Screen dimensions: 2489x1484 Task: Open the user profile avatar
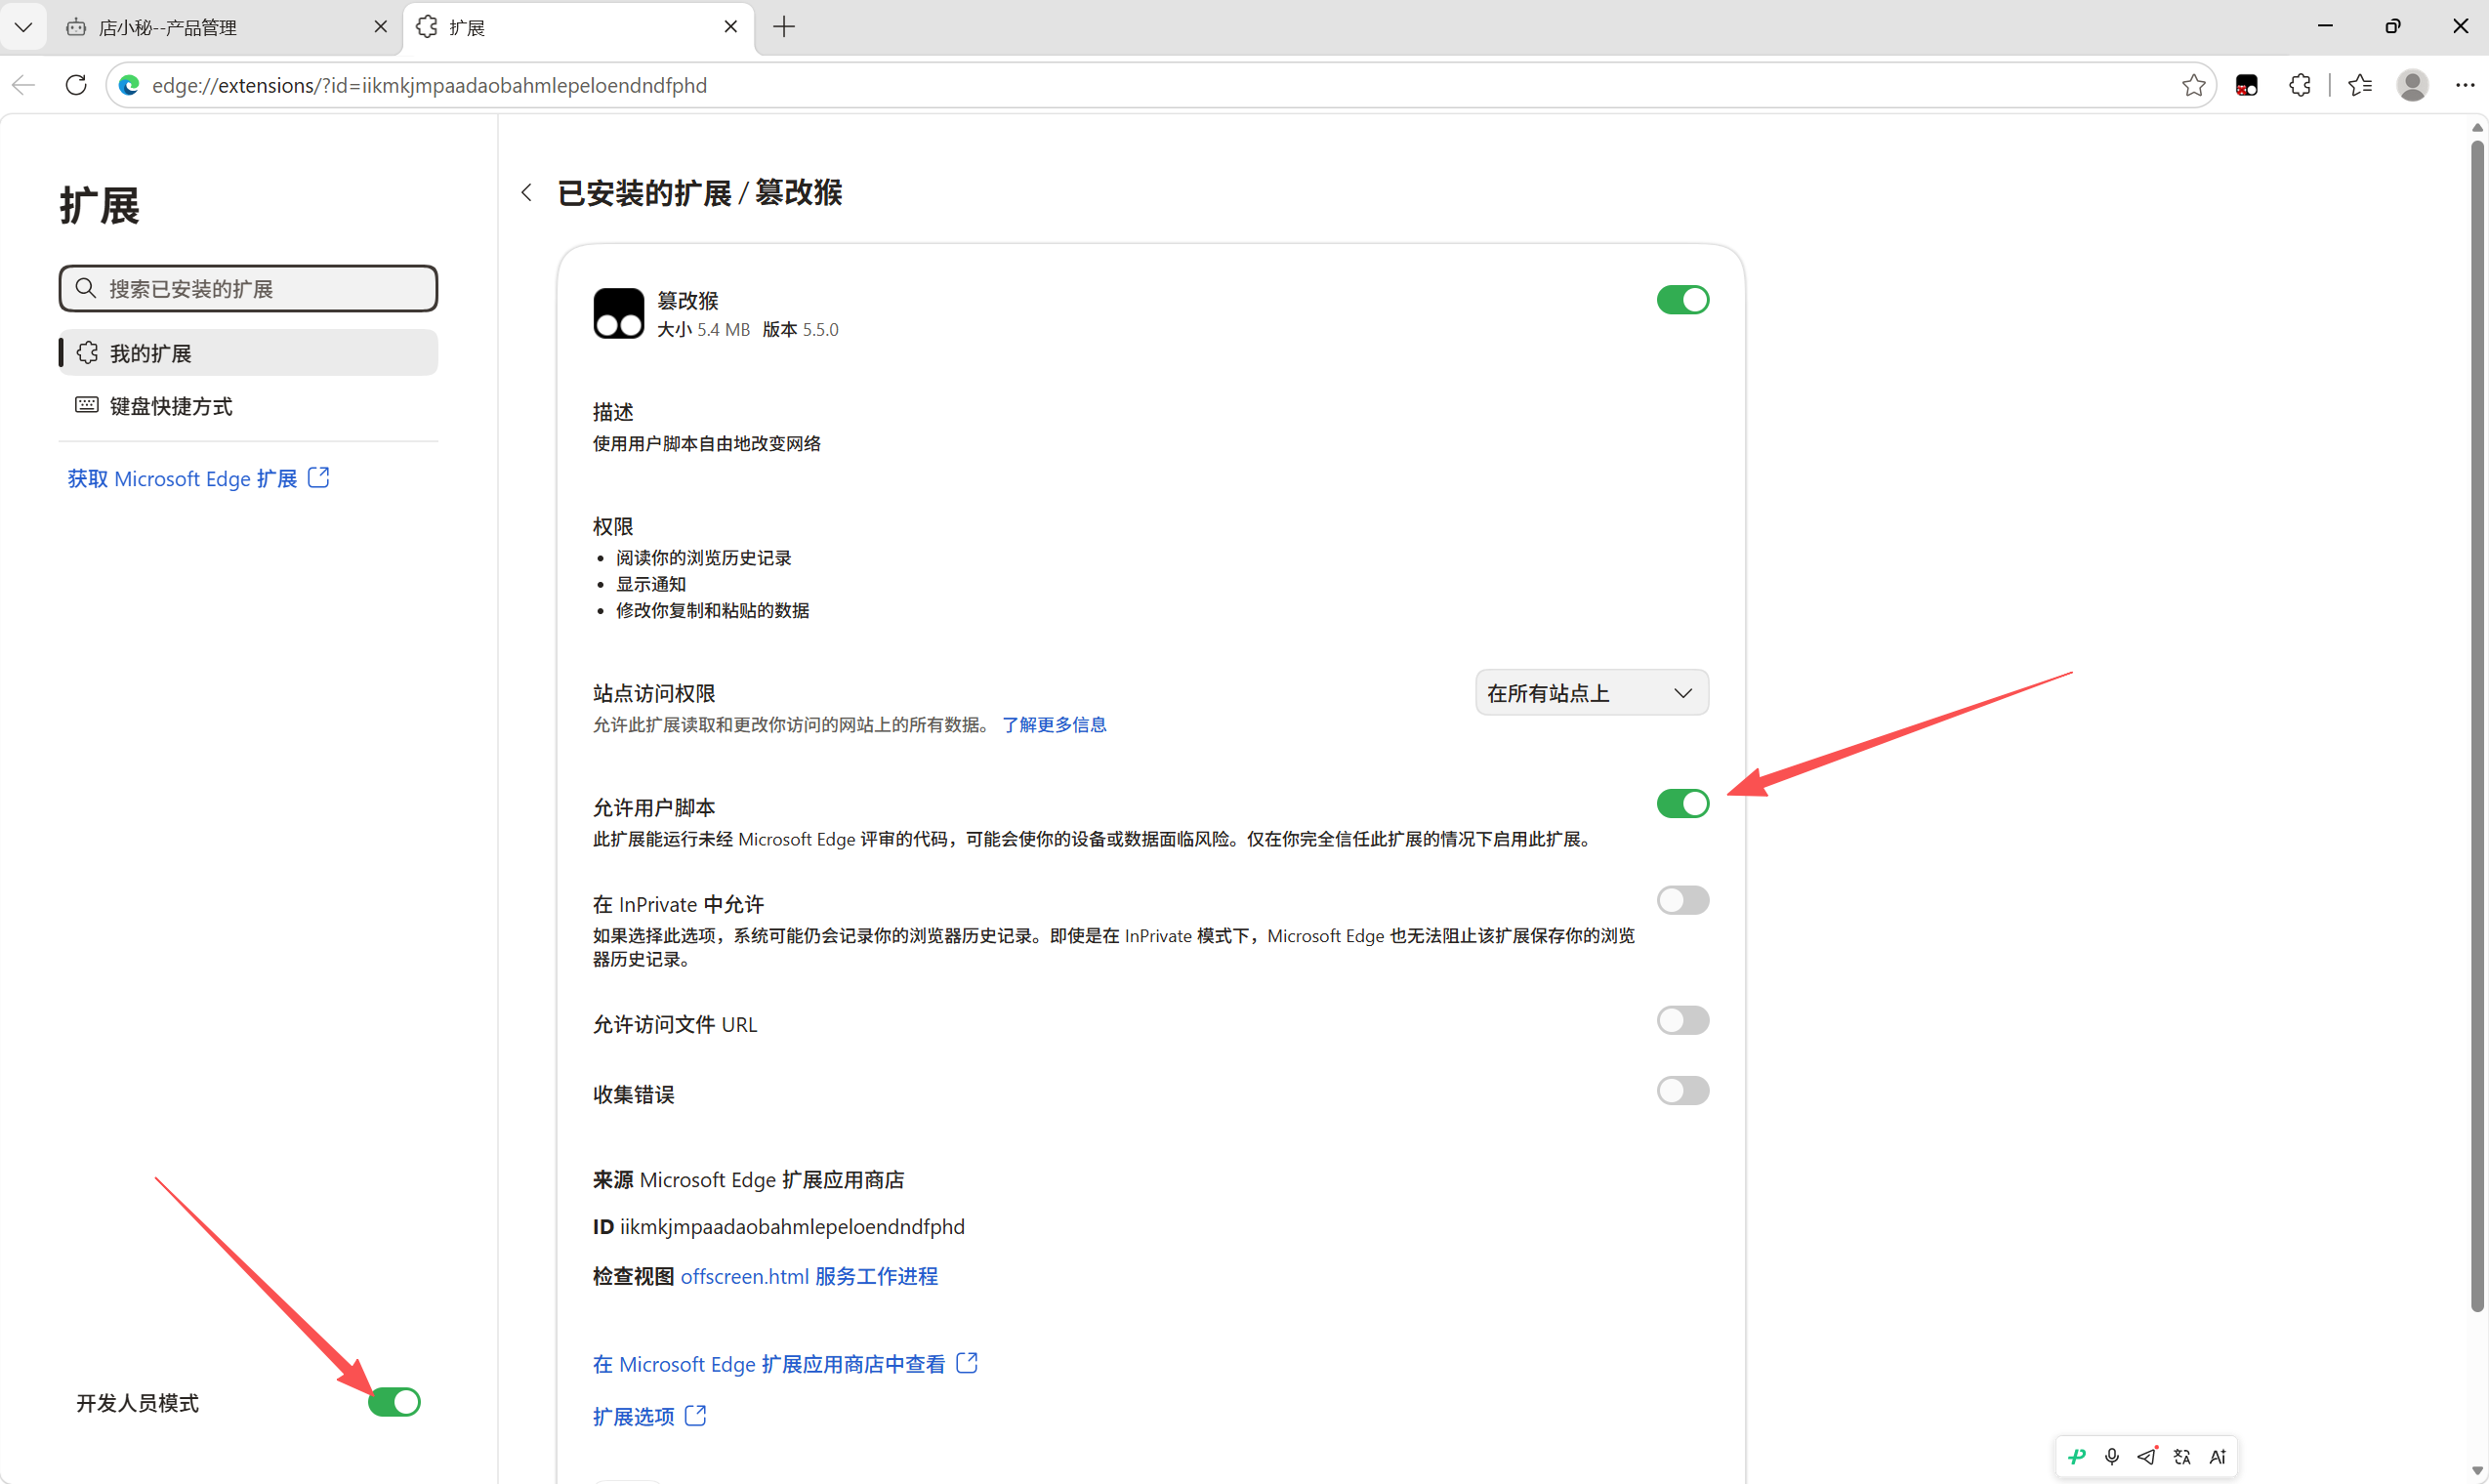click(x=2412, y=85)
